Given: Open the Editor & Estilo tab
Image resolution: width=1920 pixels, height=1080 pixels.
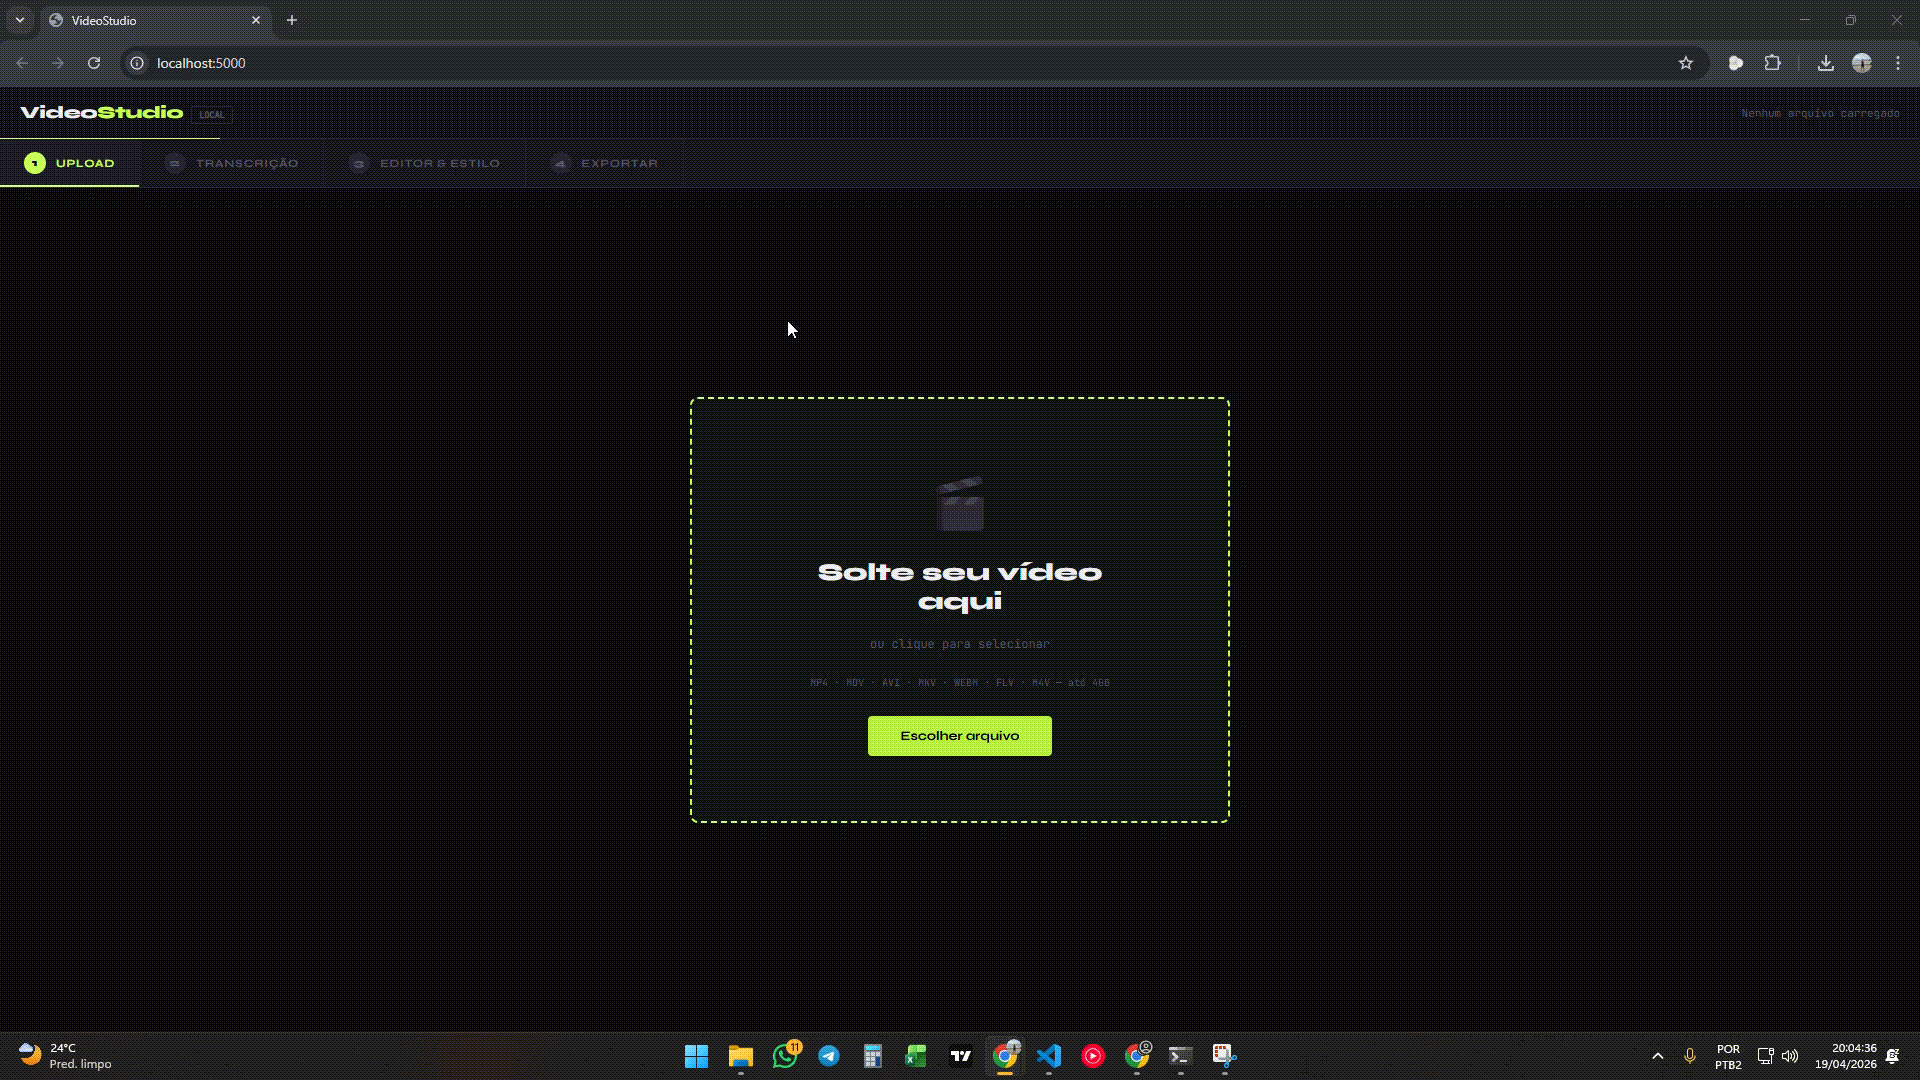Looking at the screenshot, I should pyautogui.click(x=425, y=163).
